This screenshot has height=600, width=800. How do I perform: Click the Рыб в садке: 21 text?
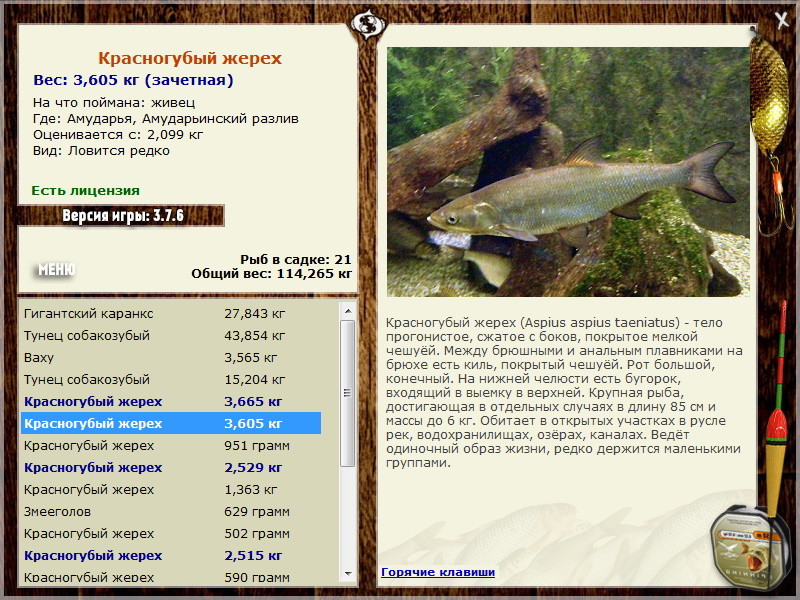point(296,259)
